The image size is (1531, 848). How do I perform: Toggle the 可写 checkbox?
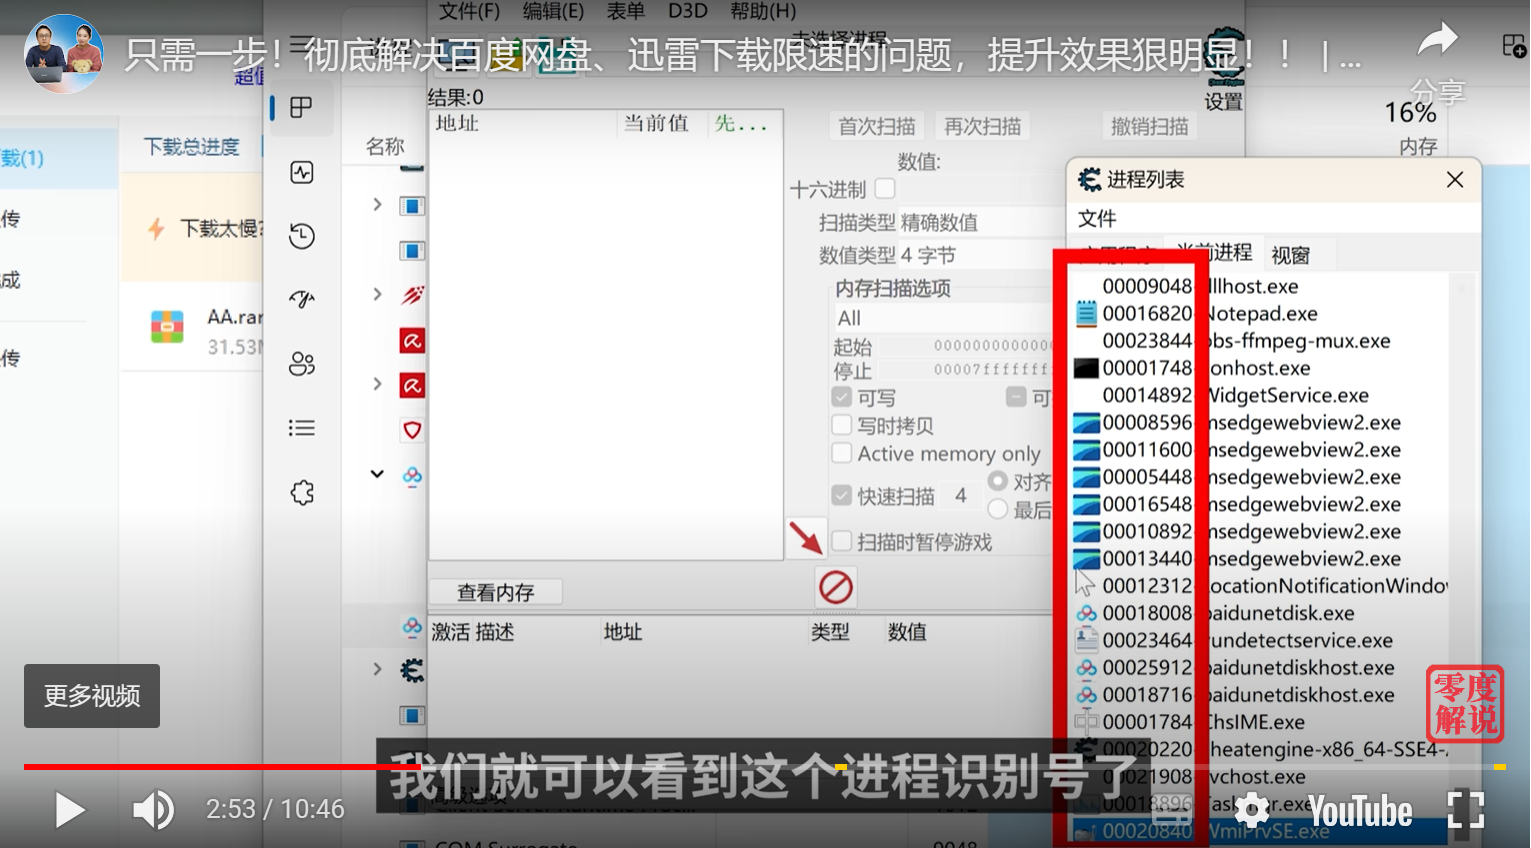click(x=842, y=397)
